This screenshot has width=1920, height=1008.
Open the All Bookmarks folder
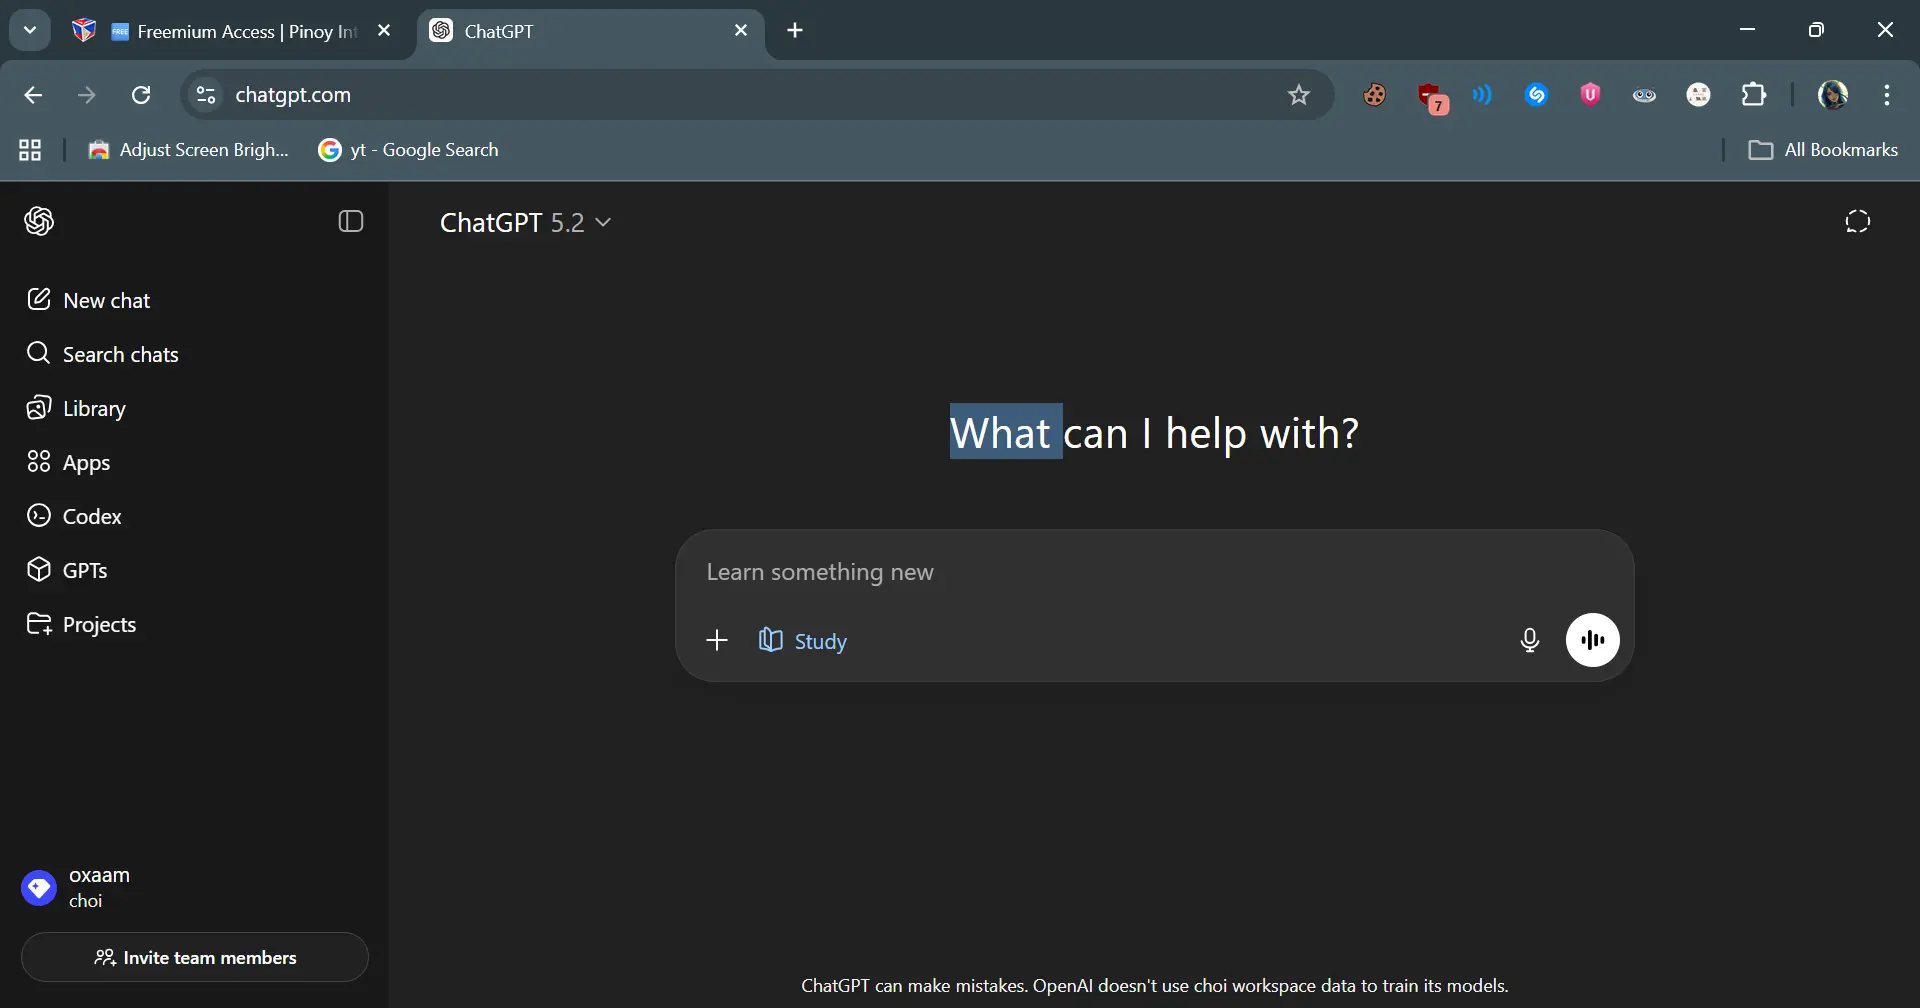coord(1823,150)
